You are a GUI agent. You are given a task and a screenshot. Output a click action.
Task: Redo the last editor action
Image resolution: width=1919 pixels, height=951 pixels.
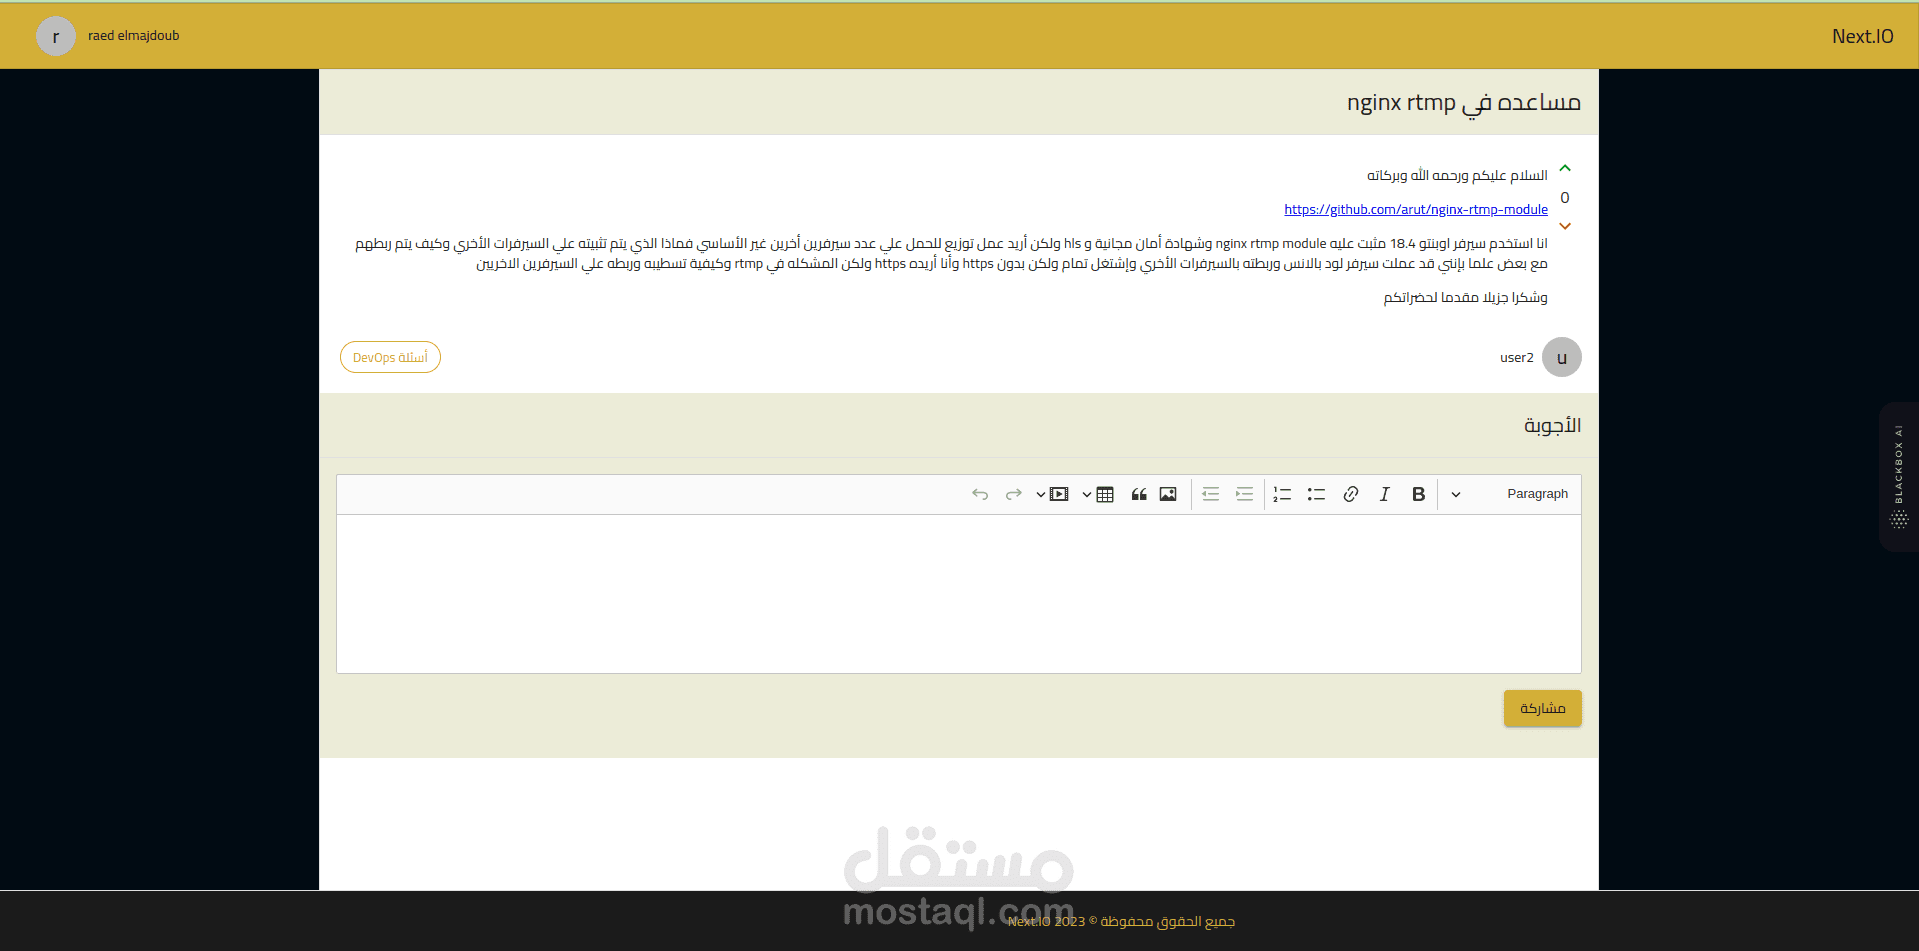click(1013, 494)
